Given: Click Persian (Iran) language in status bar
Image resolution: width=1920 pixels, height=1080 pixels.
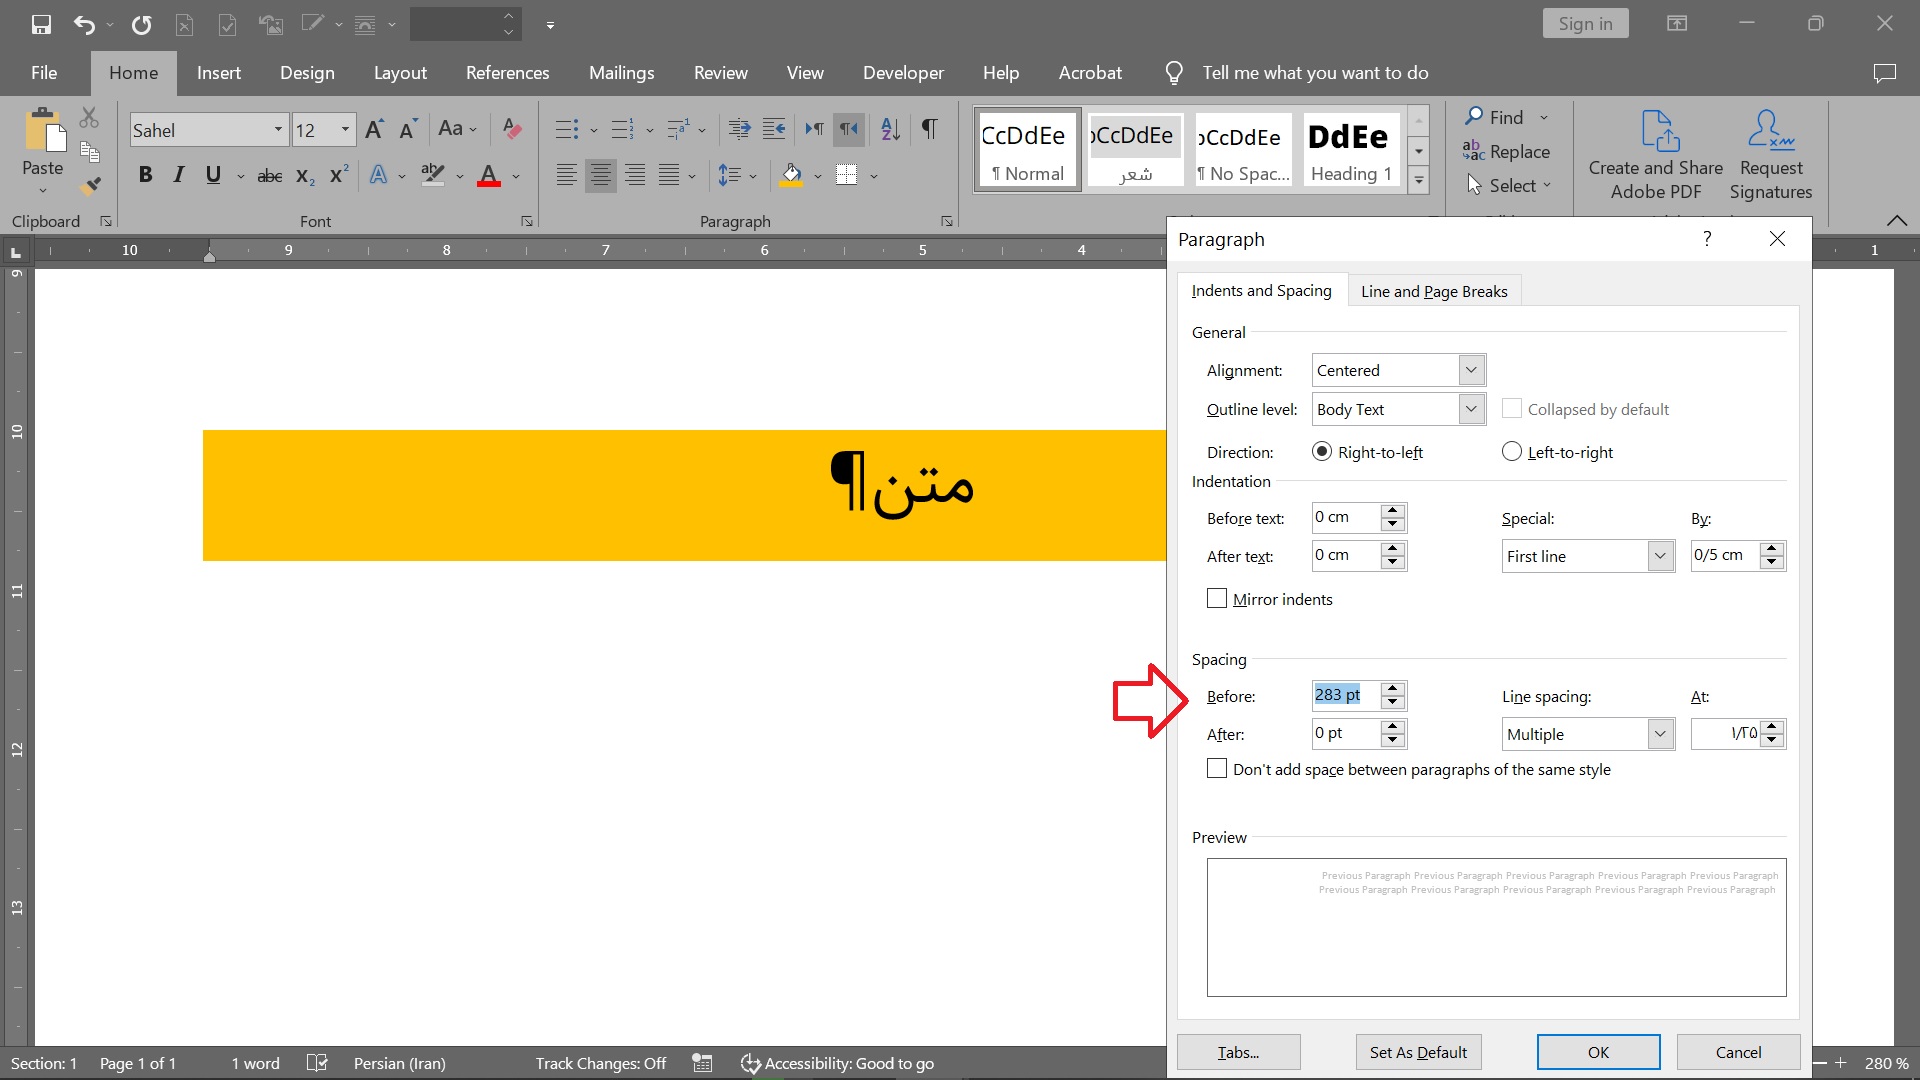Looking at the screenshot, I should click(400, 1063).
